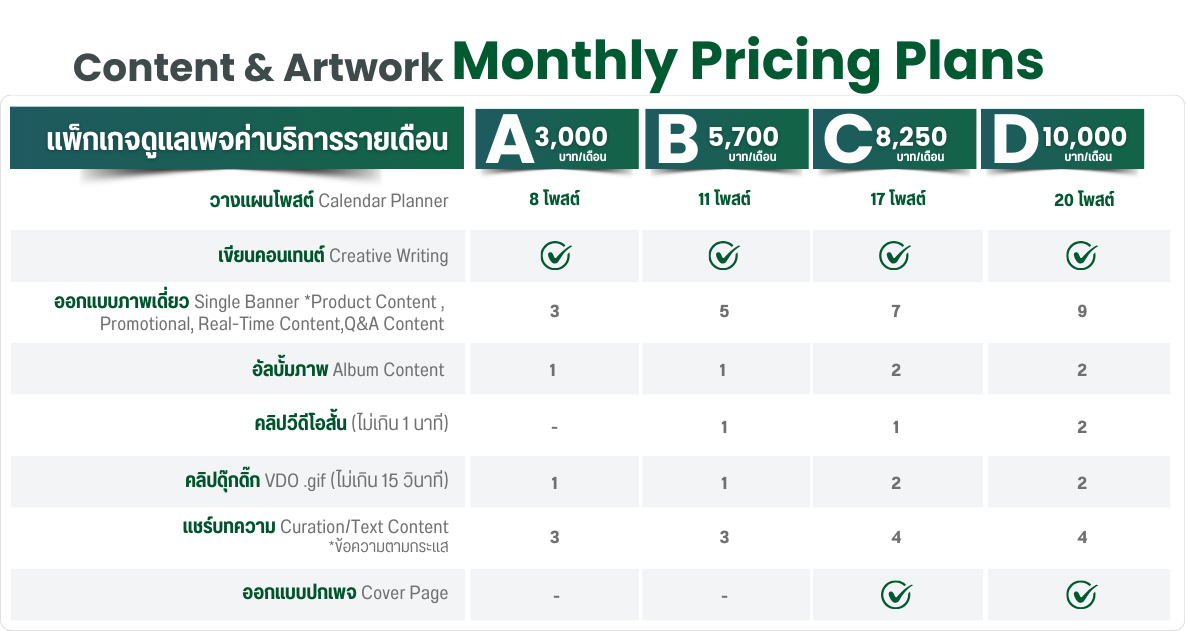1186x631 pixels.
Task: Click the Cover Page row label
Action: coord(345,592)
